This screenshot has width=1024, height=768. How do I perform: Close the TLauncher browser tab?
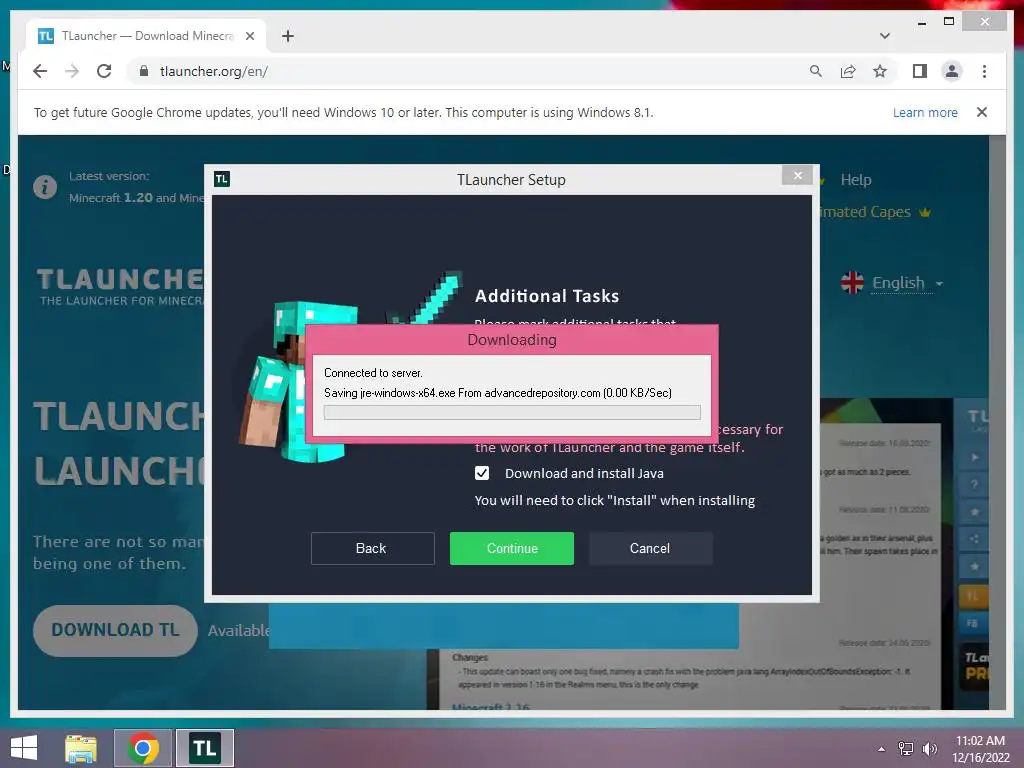click(x=249, y=36)
